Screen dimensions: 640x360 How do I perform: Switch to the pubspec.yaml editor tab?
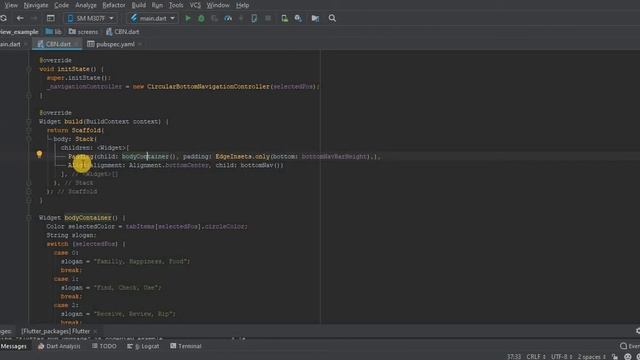pos(115,44)
